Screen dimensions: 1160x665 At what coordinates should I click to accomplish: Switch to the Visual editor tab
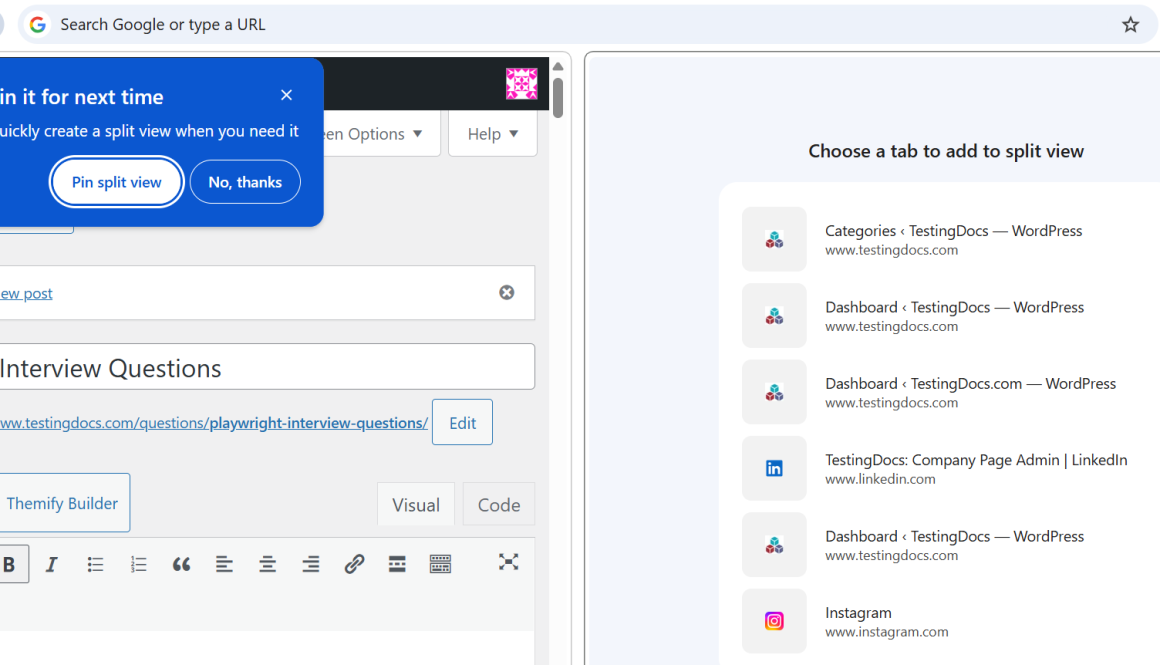tap(416, 505)
